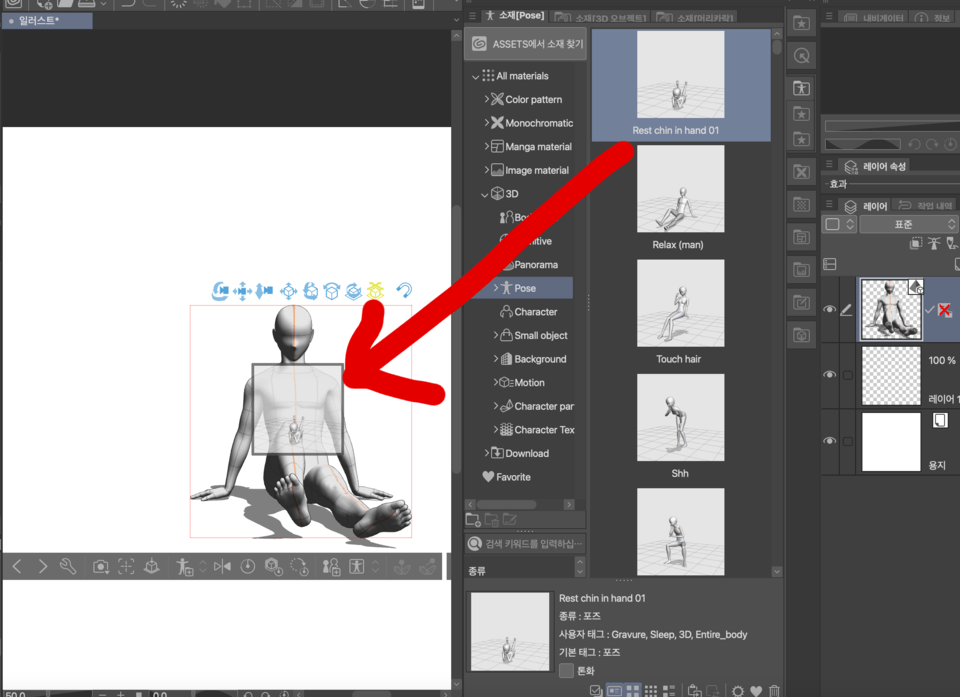Select the Character tree item
Viewport: 960px width, 697px height.
(529, 312)
